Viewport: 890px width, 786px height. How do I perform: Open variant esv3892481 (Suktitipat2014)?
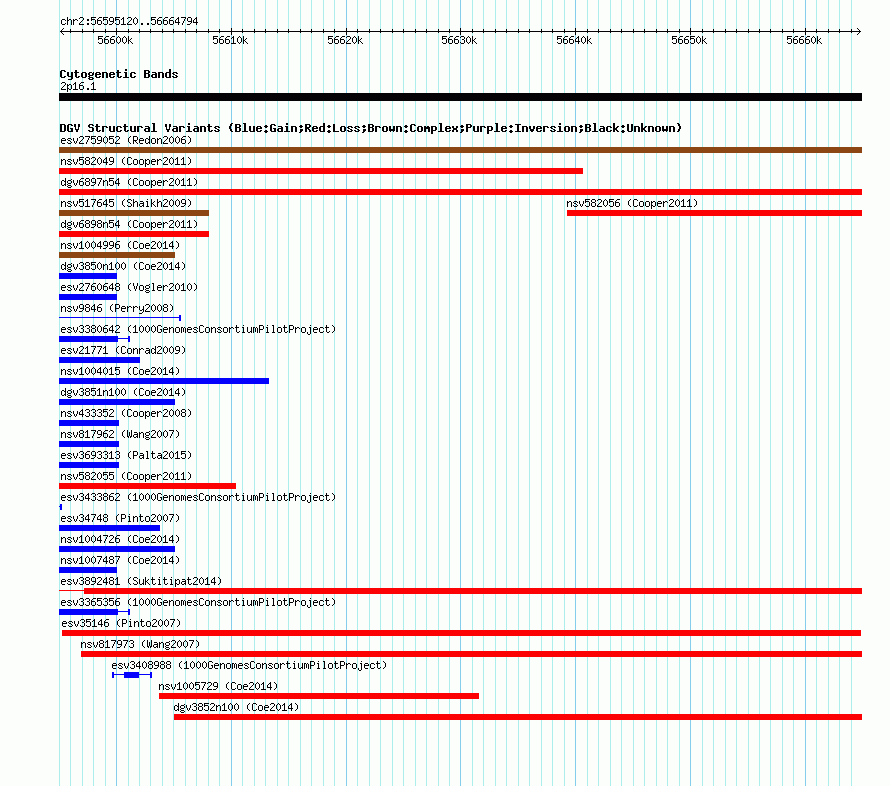coord(141,581)
